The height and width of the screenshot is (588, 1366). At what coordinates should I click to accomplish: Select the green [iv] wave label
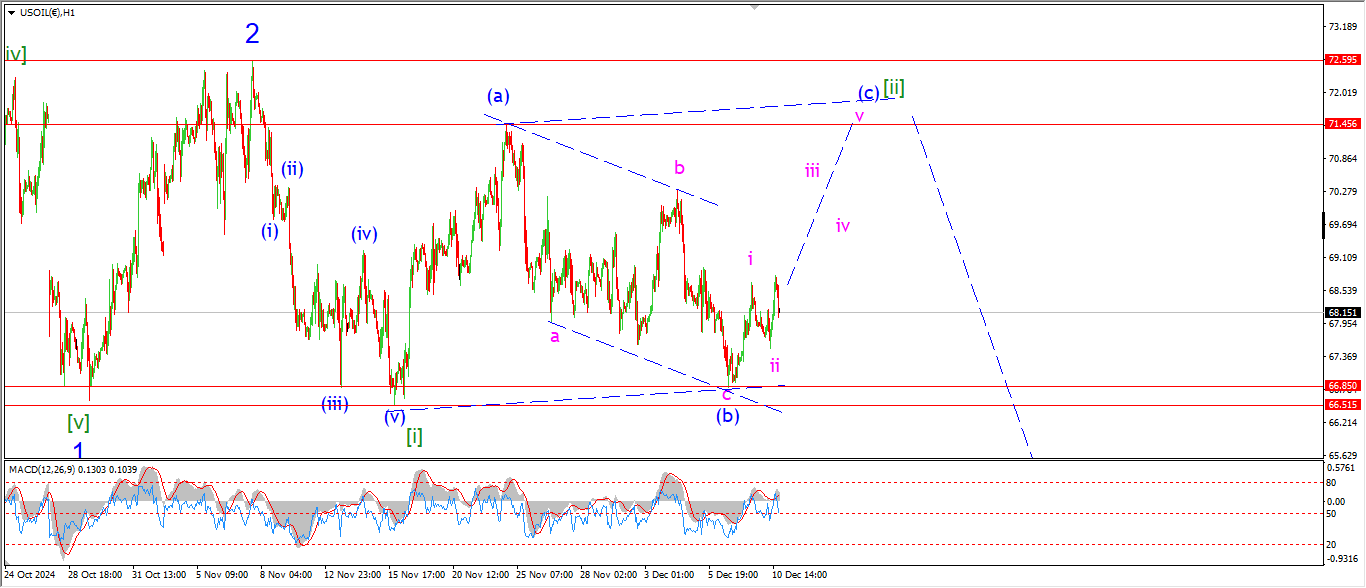coord(15,54)
